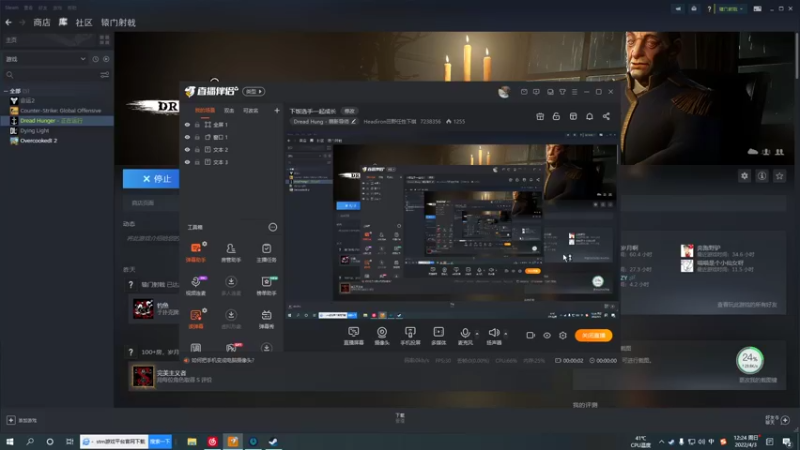800x450 pixels.
Task: Click Steam library recent clock icon
Action: coord(95,59)
